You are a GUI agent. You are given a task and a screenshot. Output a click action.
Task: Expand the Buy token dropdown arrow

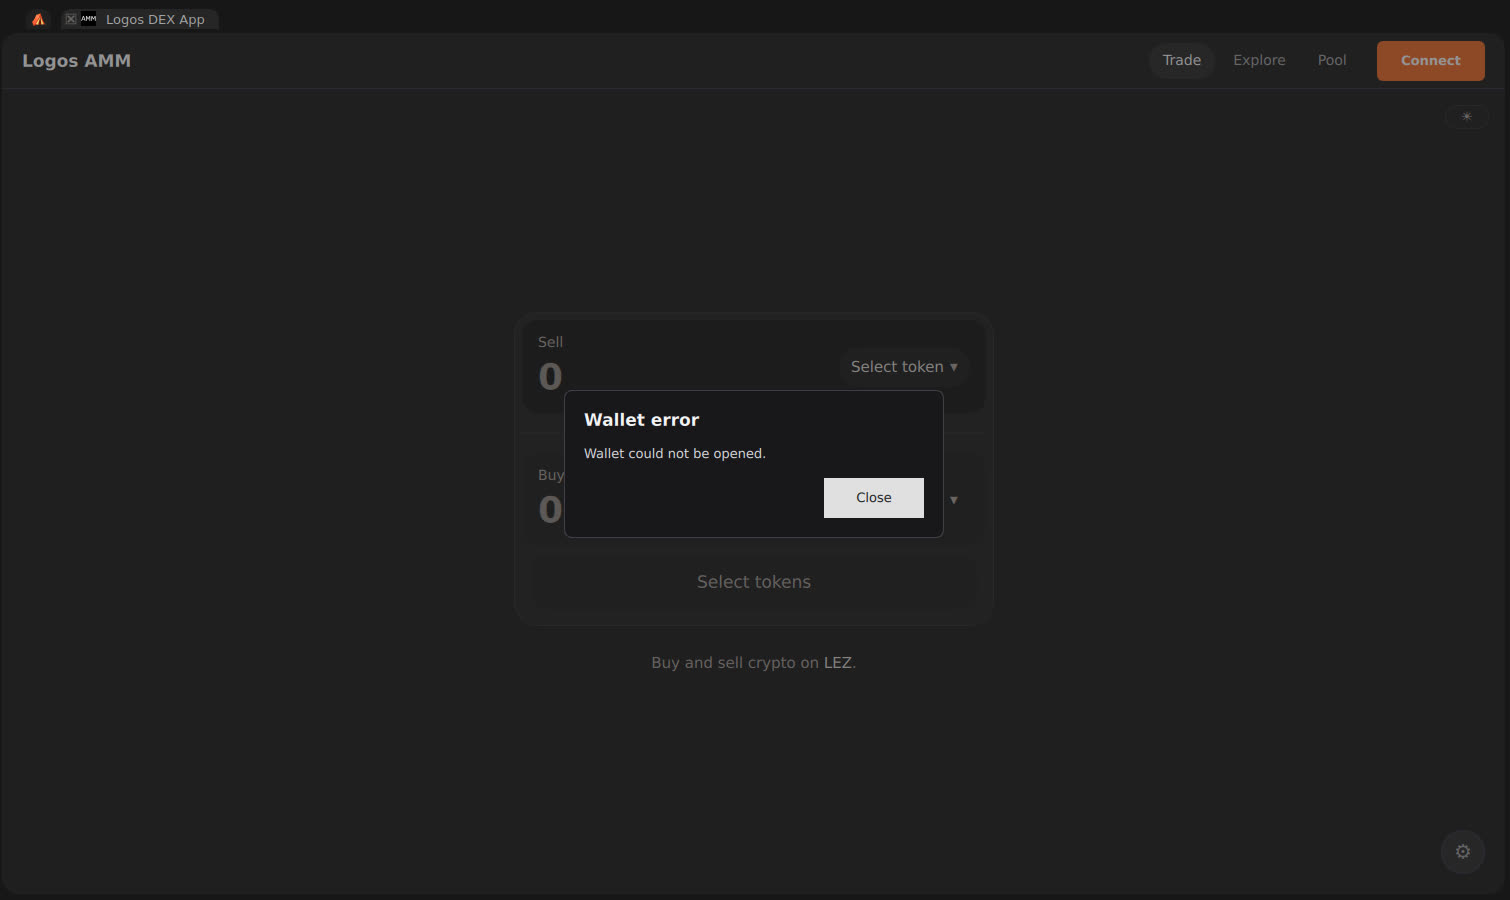pyautogui.click(x=953, y=500)
